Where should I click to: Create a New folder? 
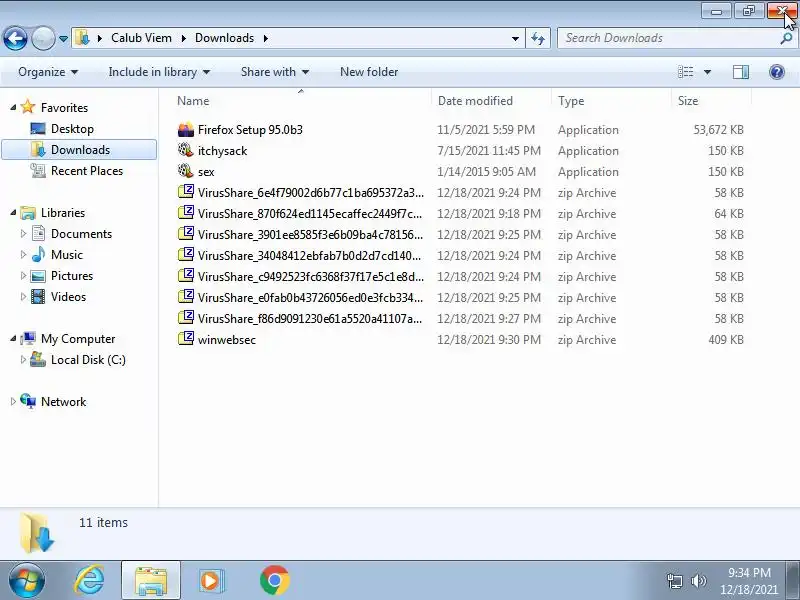click(x=369, y=72)
